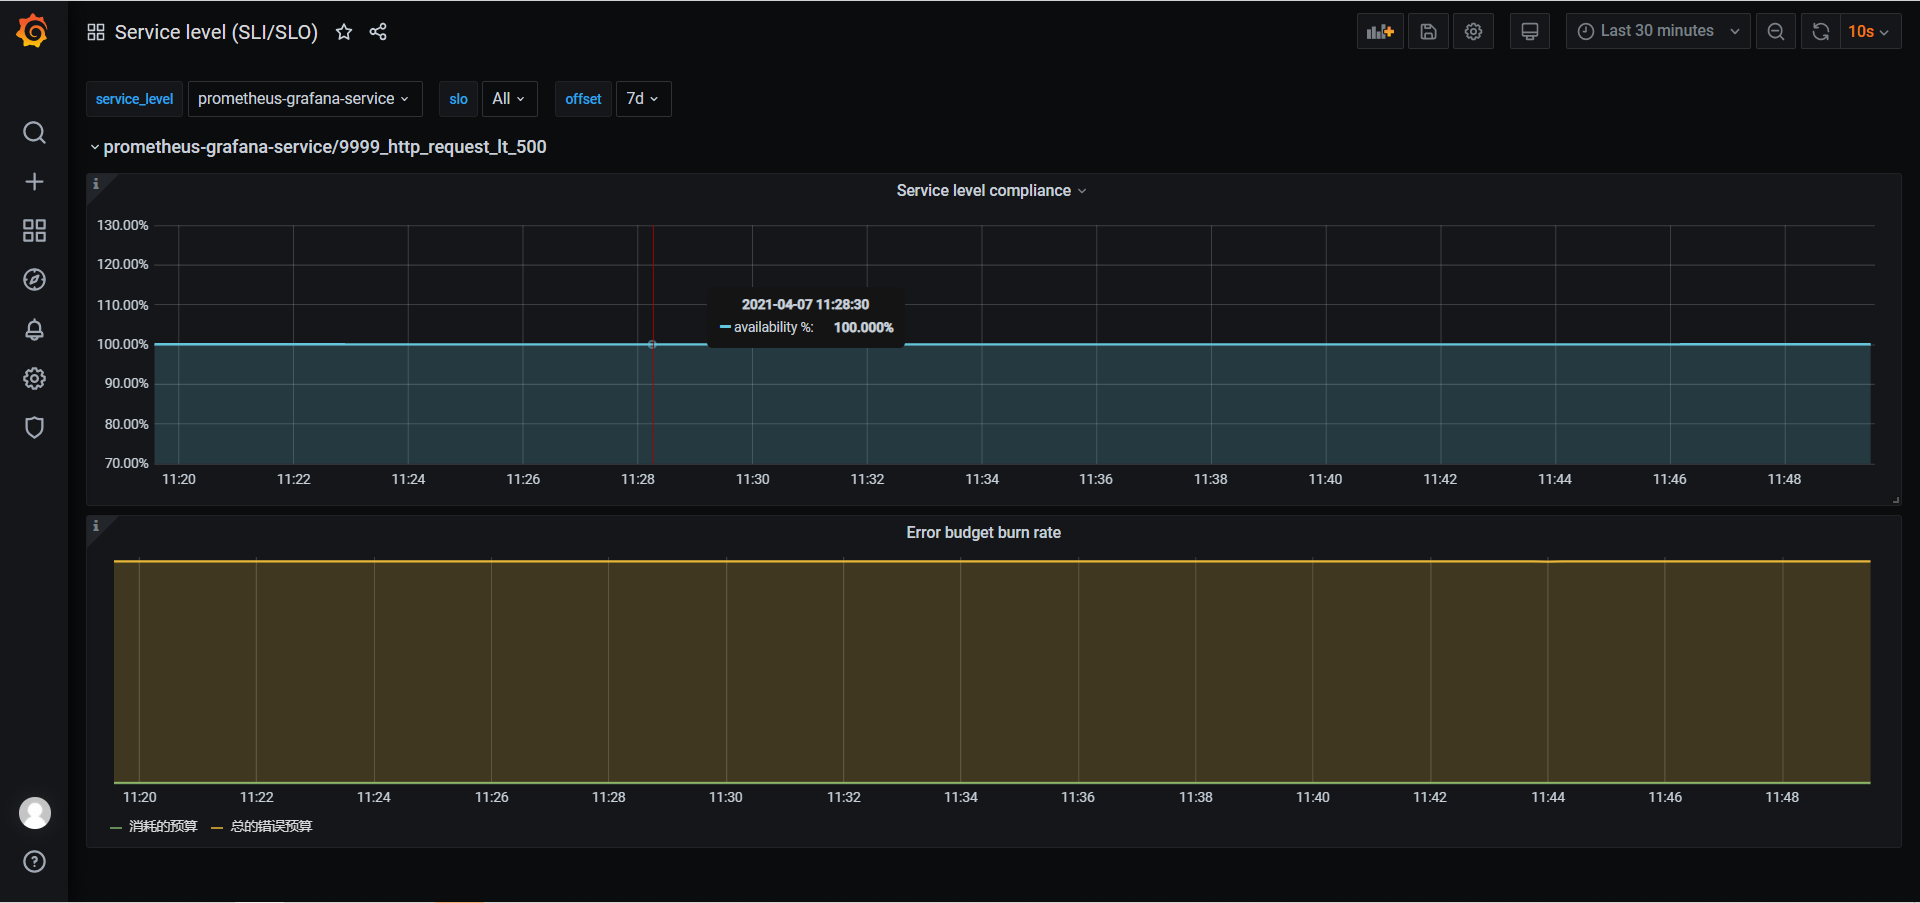1920x903 pixels.
Task: Click the 100.00% y-axis label
Action: click(122, 344)
